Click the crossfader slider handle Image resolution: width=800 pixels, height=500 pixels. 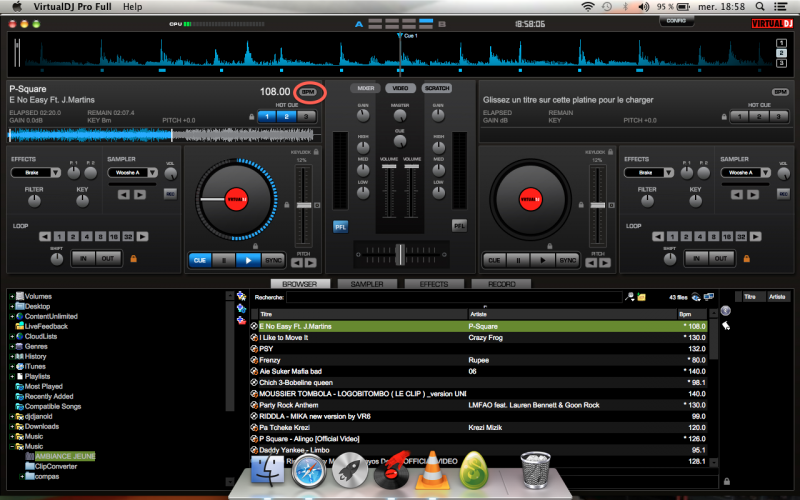tap(399, 252)
